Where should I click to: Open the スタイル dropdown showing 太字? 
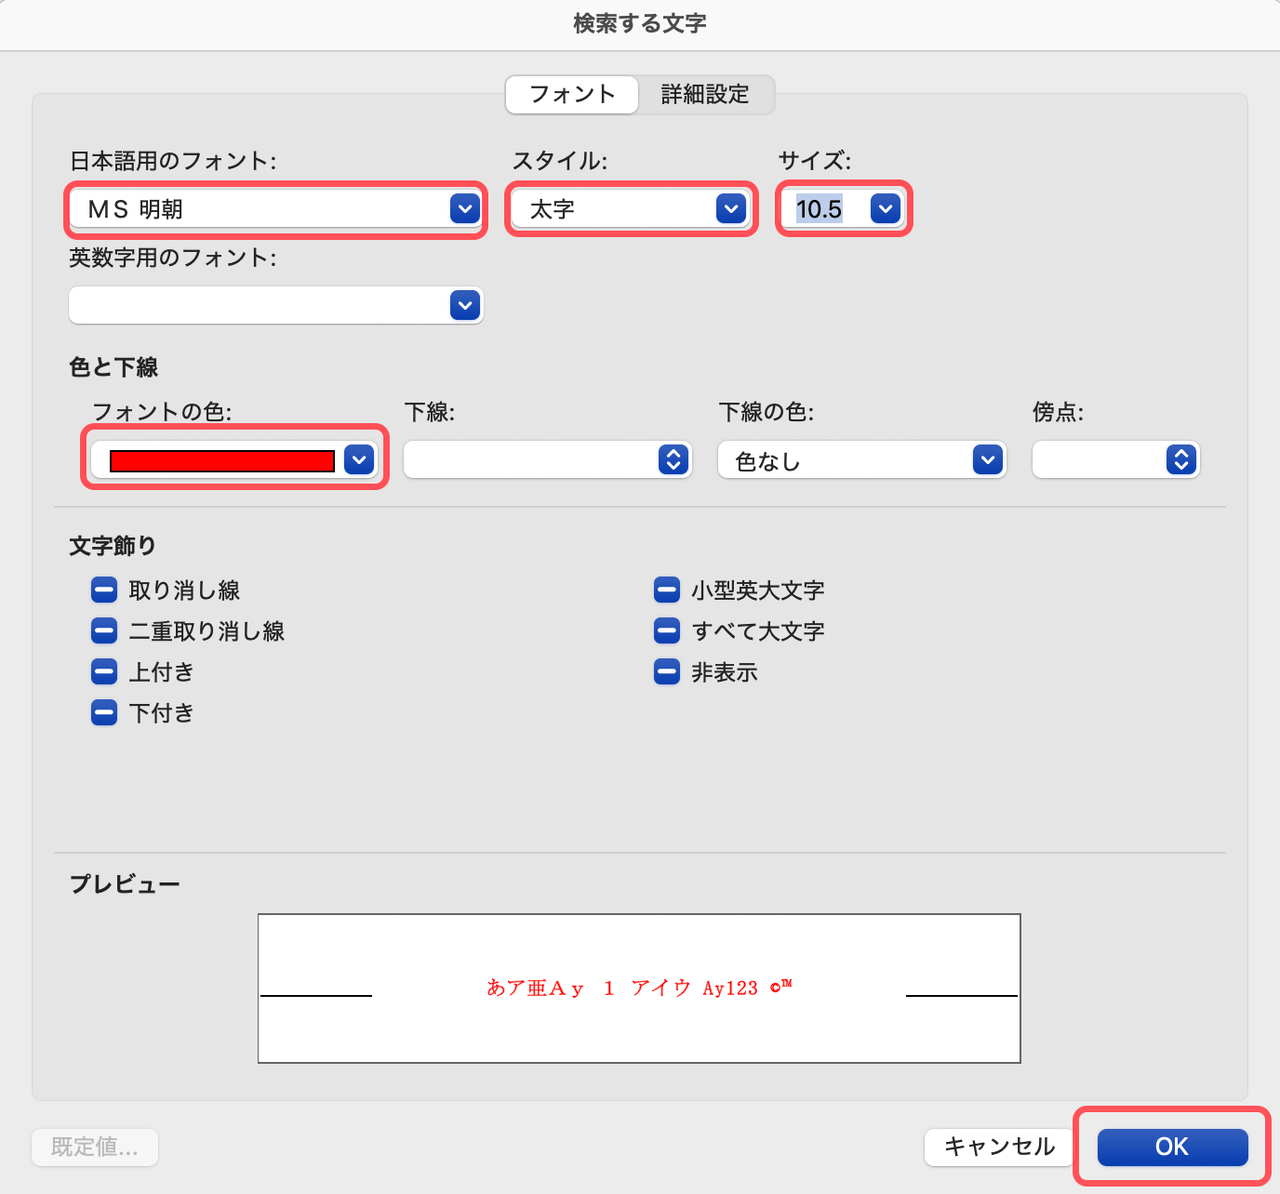click(x=731, y=209)
